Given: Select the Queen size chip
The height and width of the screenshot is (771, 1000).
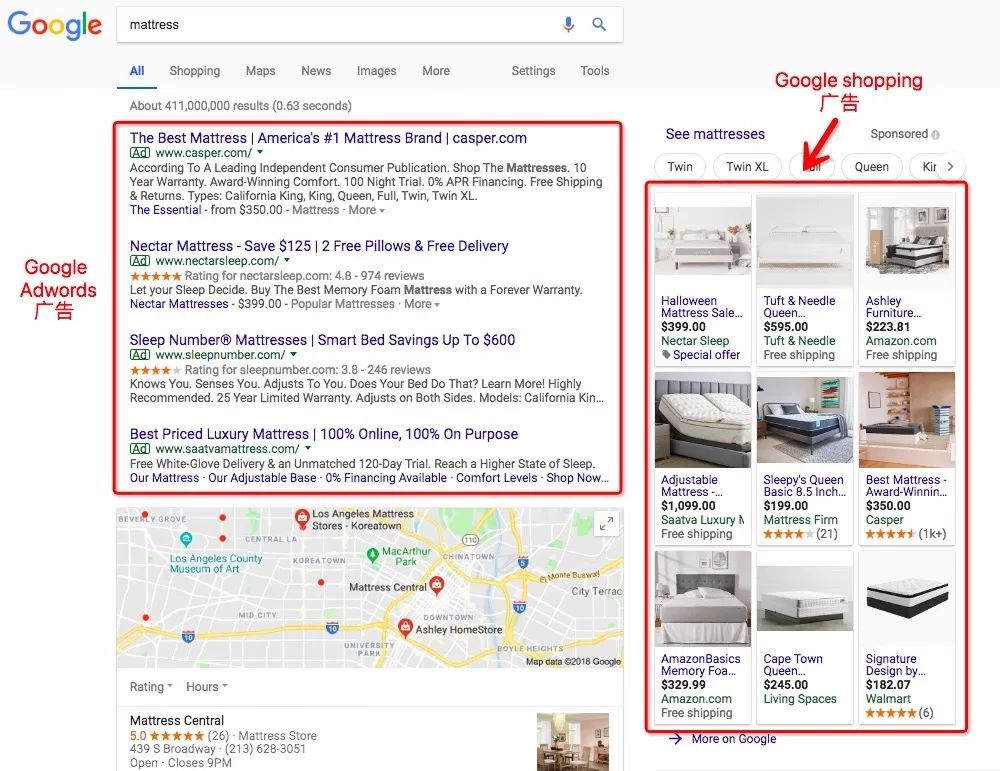Looking at the screenshot, I should click(871, 167).
